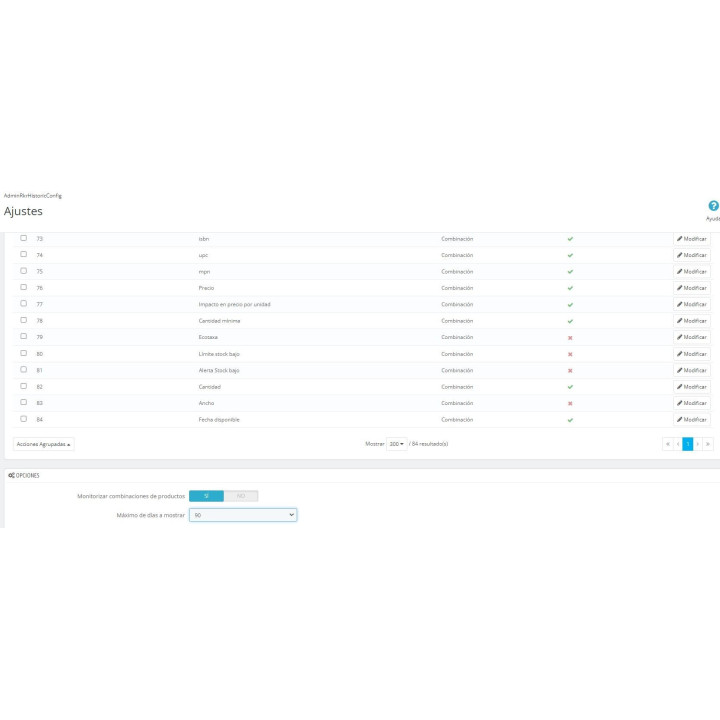Viewport: 720px width, 720px height.
Task: Select page 1 in pagination
Action: click(687, 444)
